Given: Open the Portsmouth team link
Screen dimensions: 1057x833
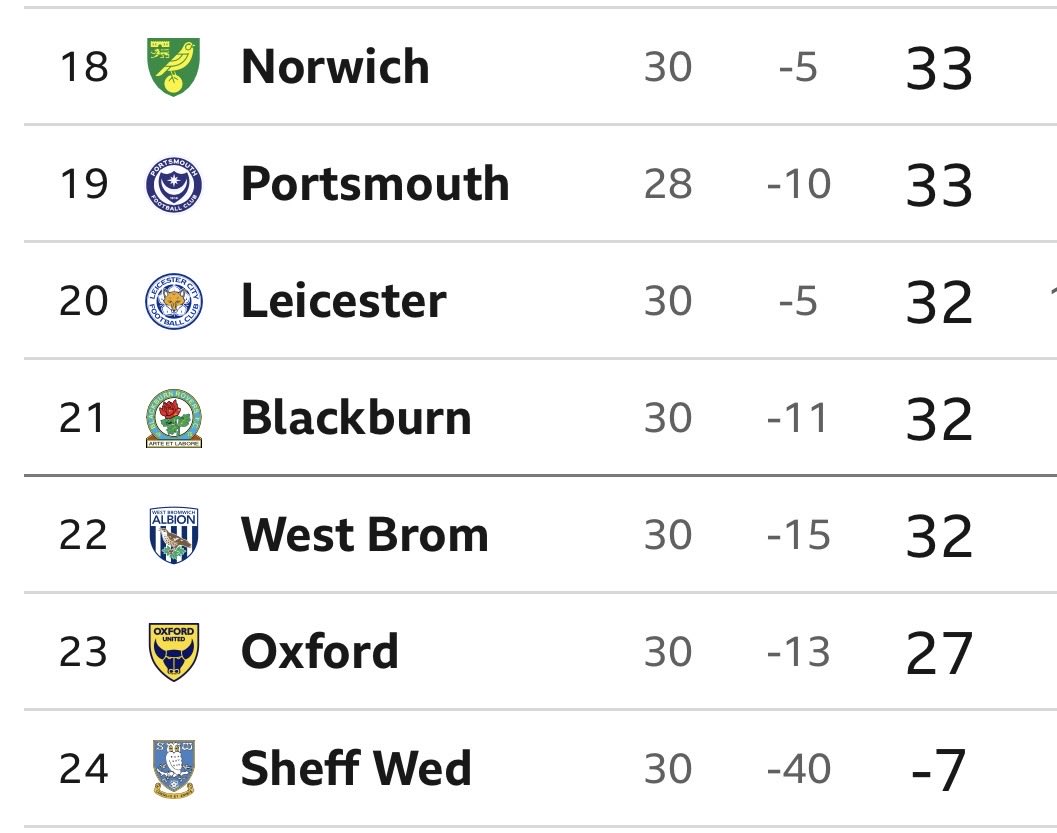Looking at the screenshot, I should 375,184.
